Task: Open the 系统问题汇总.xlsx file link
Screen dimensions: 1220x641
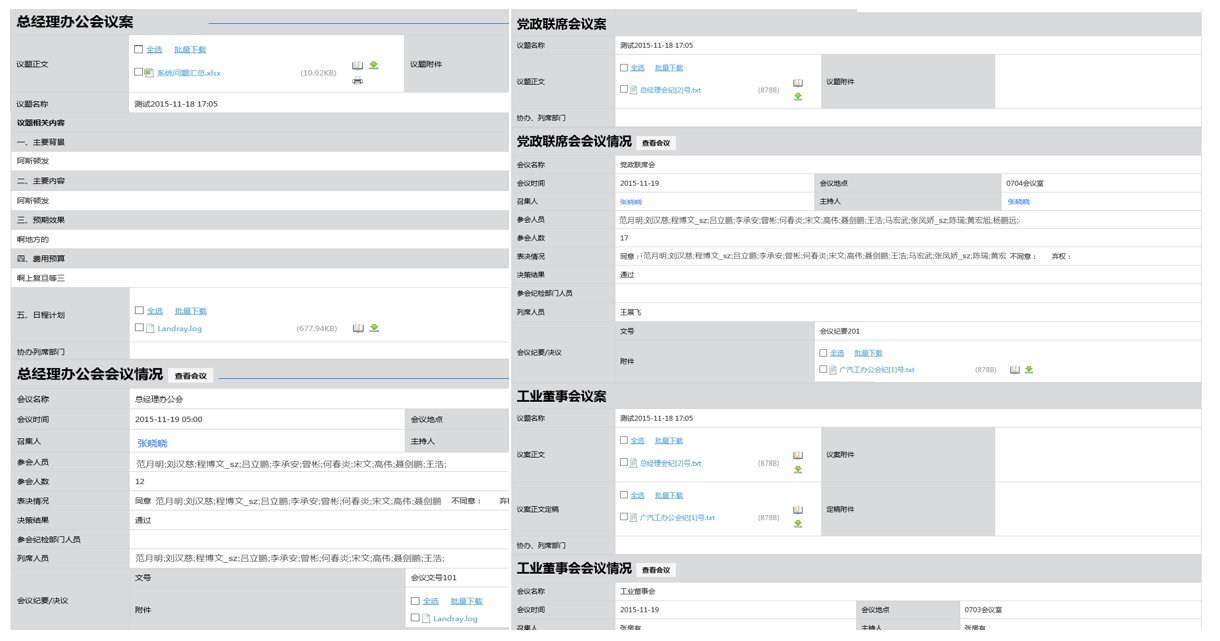Action: coord(189,73)
